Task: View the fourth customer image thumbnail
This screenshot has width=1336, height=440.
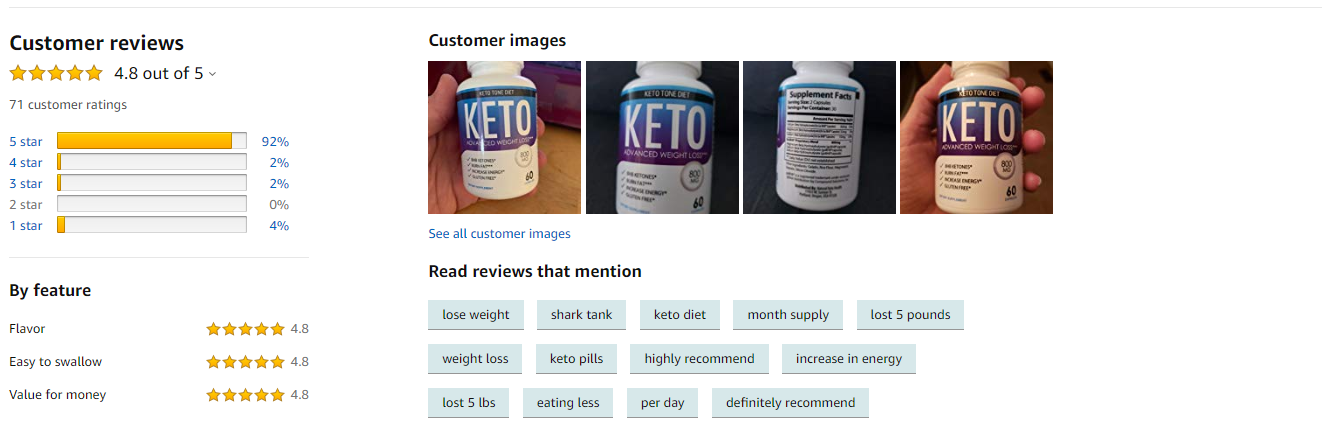Action: coord(976,137)
